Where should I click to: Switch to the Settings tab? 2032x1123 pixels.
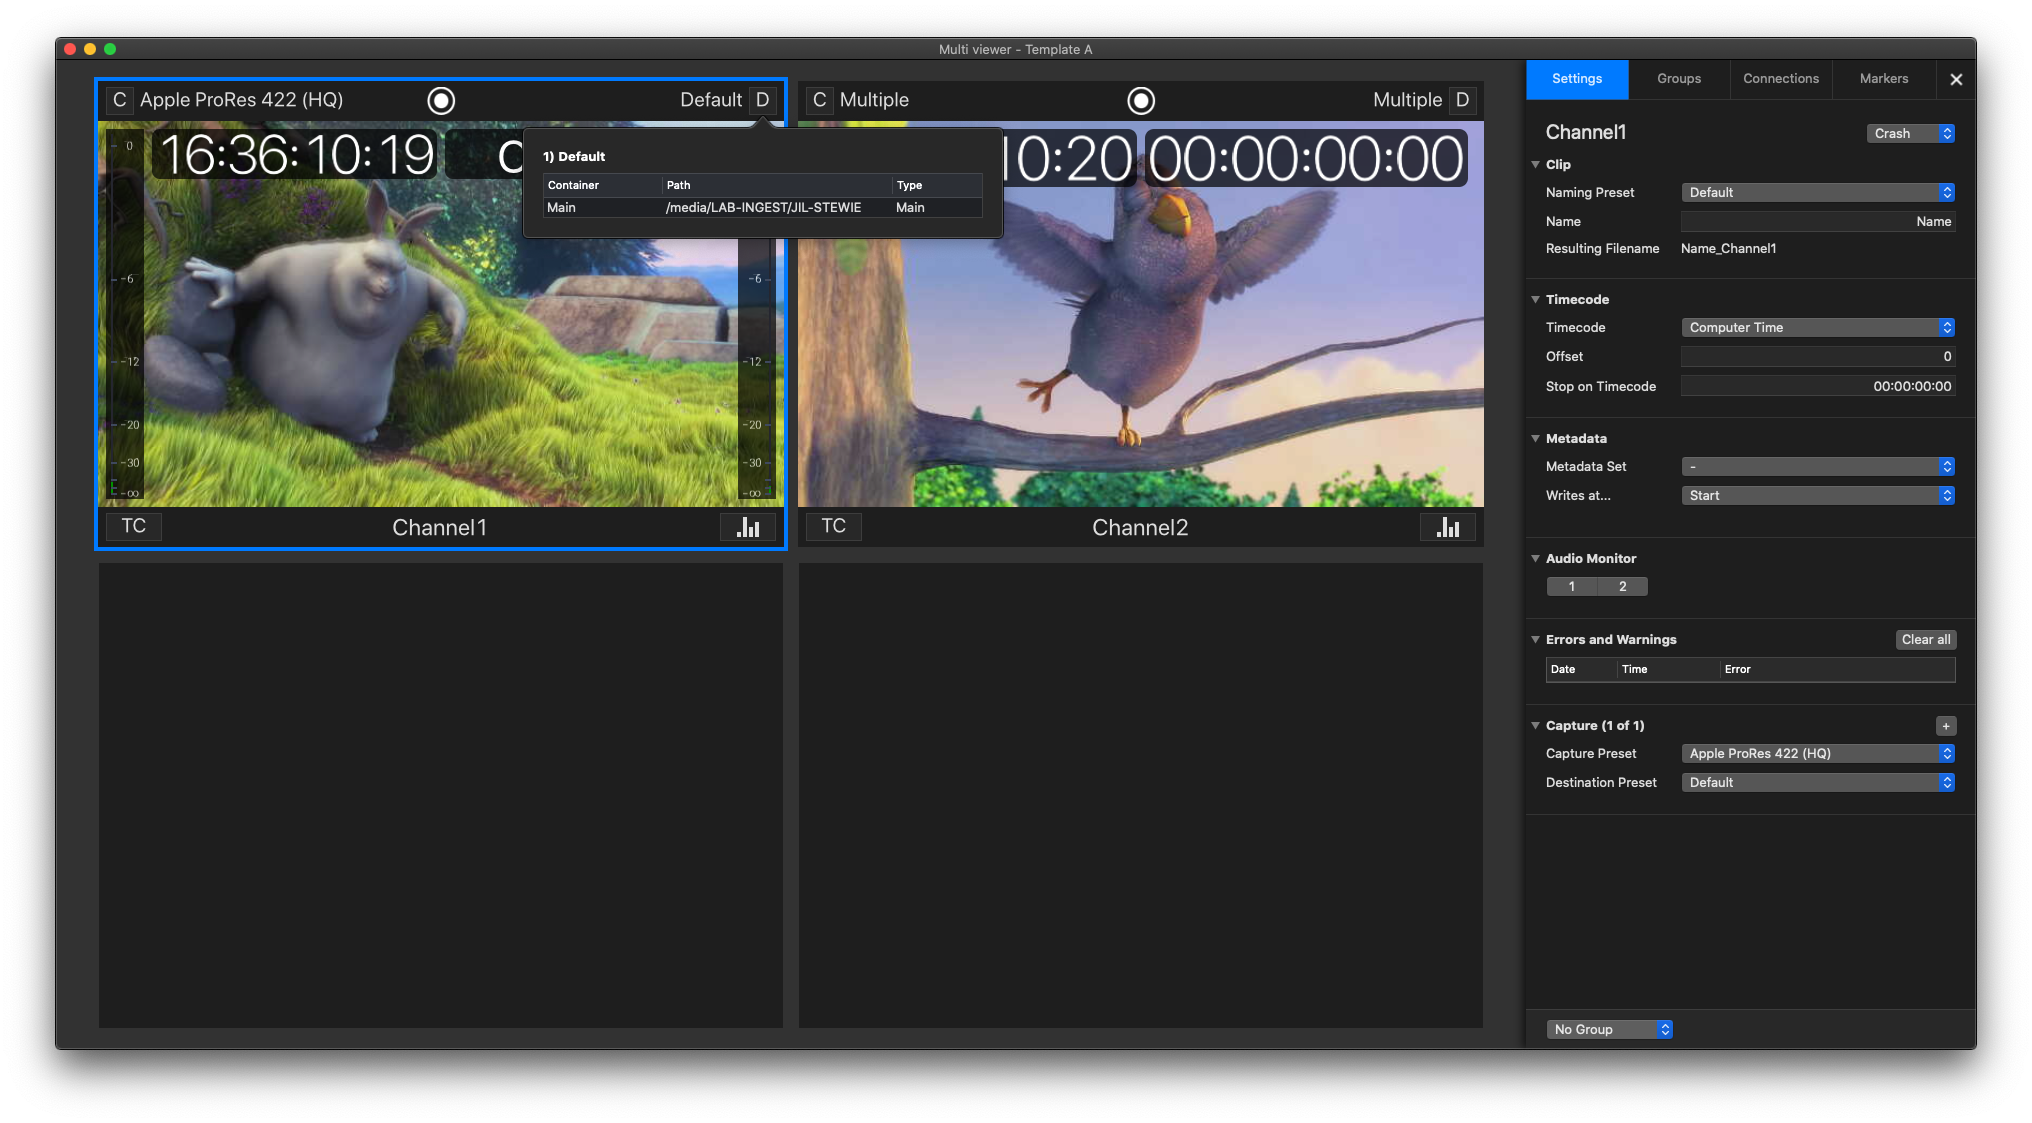coord(1577,79)
